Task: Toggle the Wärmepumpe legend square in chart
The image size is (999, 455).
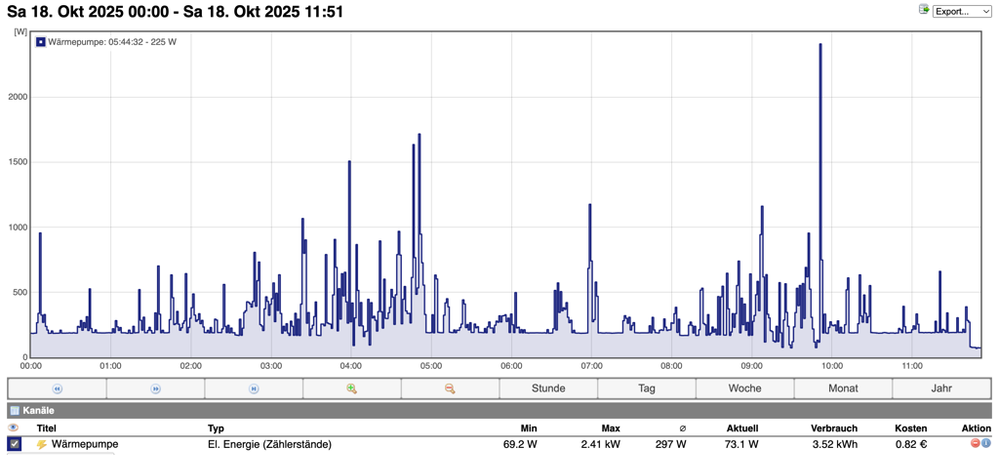Action: 40,42
